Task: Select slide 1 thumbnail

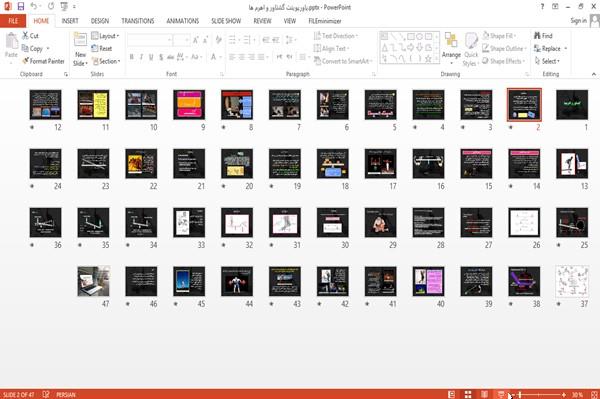Action: 572,104
